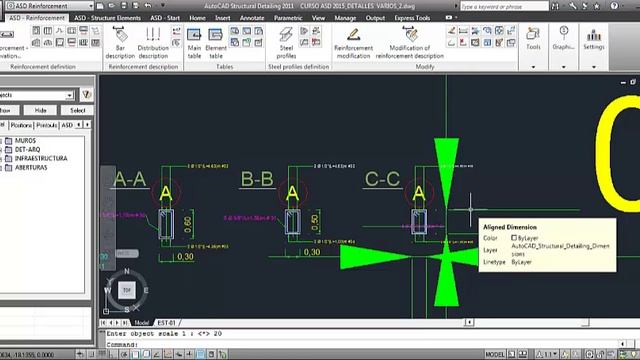Screen dimensions: 640x360
Task: Select the INFRAESTRUCTURA tree item
Action: [x=41, y=158]
